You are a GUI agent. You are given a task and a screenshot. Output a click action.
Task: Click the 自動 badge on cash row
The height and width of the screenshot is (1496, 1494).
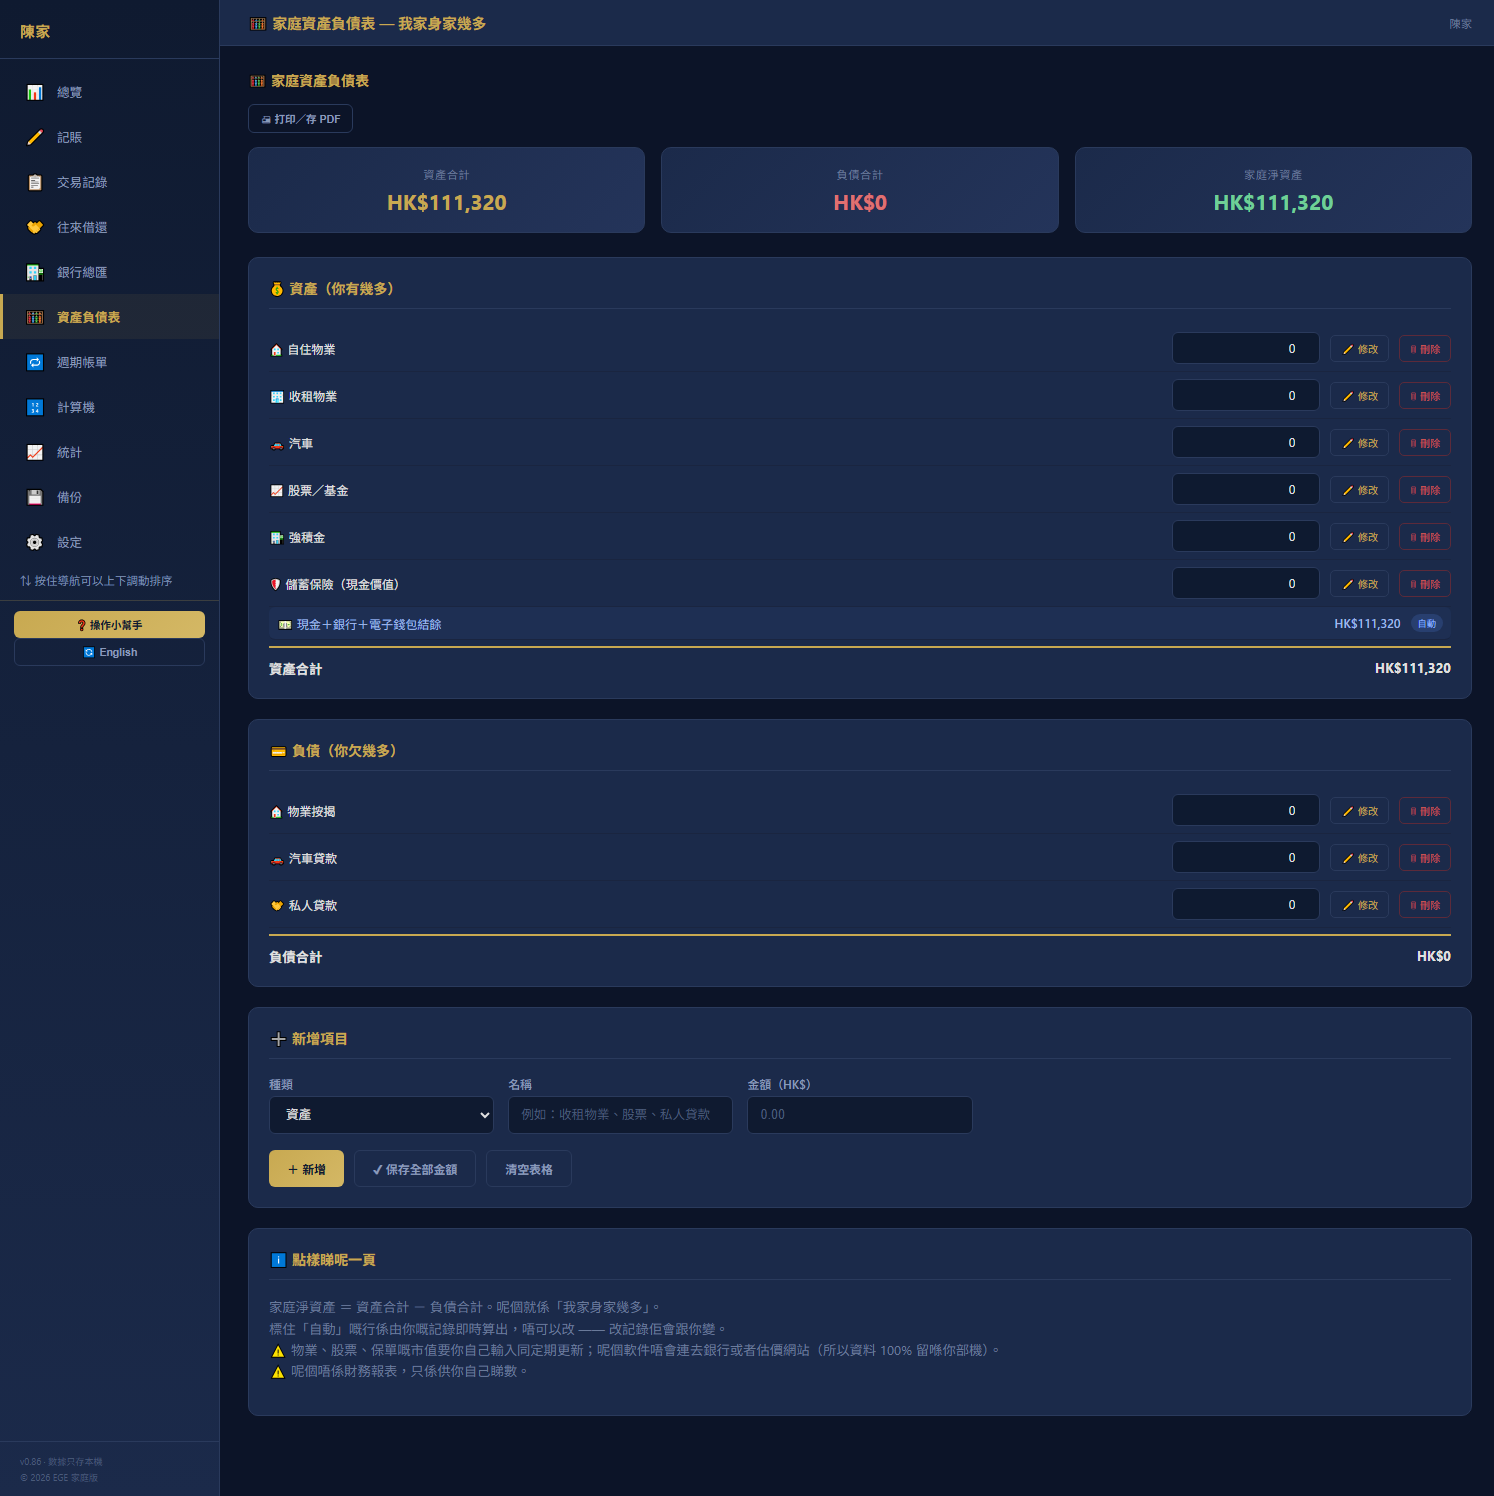click(x=1427, y=624)
